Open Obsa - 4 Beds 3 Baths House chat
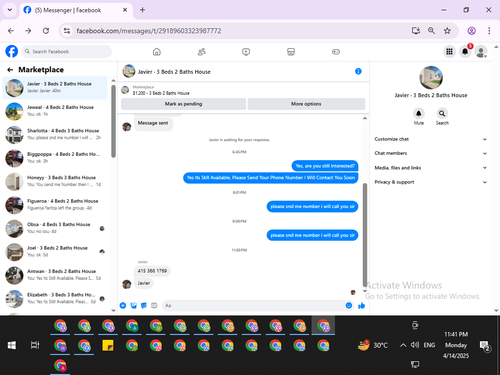 pyautogui.click(x=55, y=228)
